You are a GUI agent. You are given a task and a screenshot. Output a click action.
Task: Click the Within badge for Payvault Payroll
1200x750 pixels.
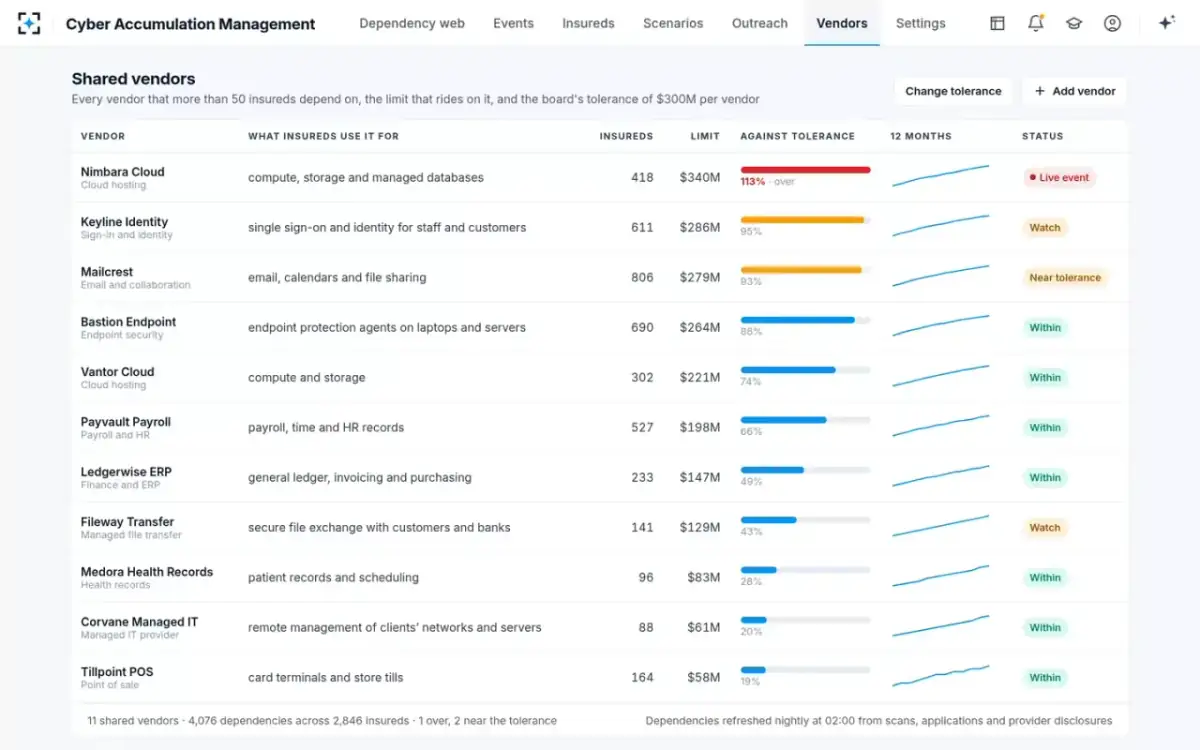[x=1045, y=427]
